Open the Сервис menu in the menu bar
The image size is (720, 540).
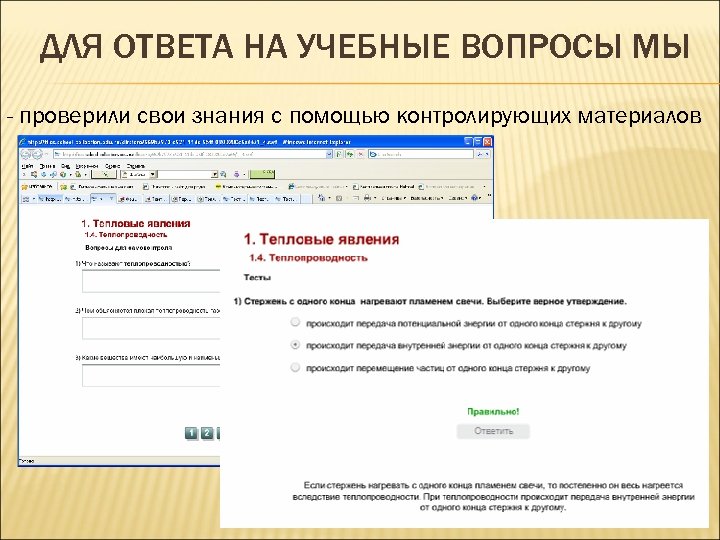pyautogui.click(x=112, y=166)
